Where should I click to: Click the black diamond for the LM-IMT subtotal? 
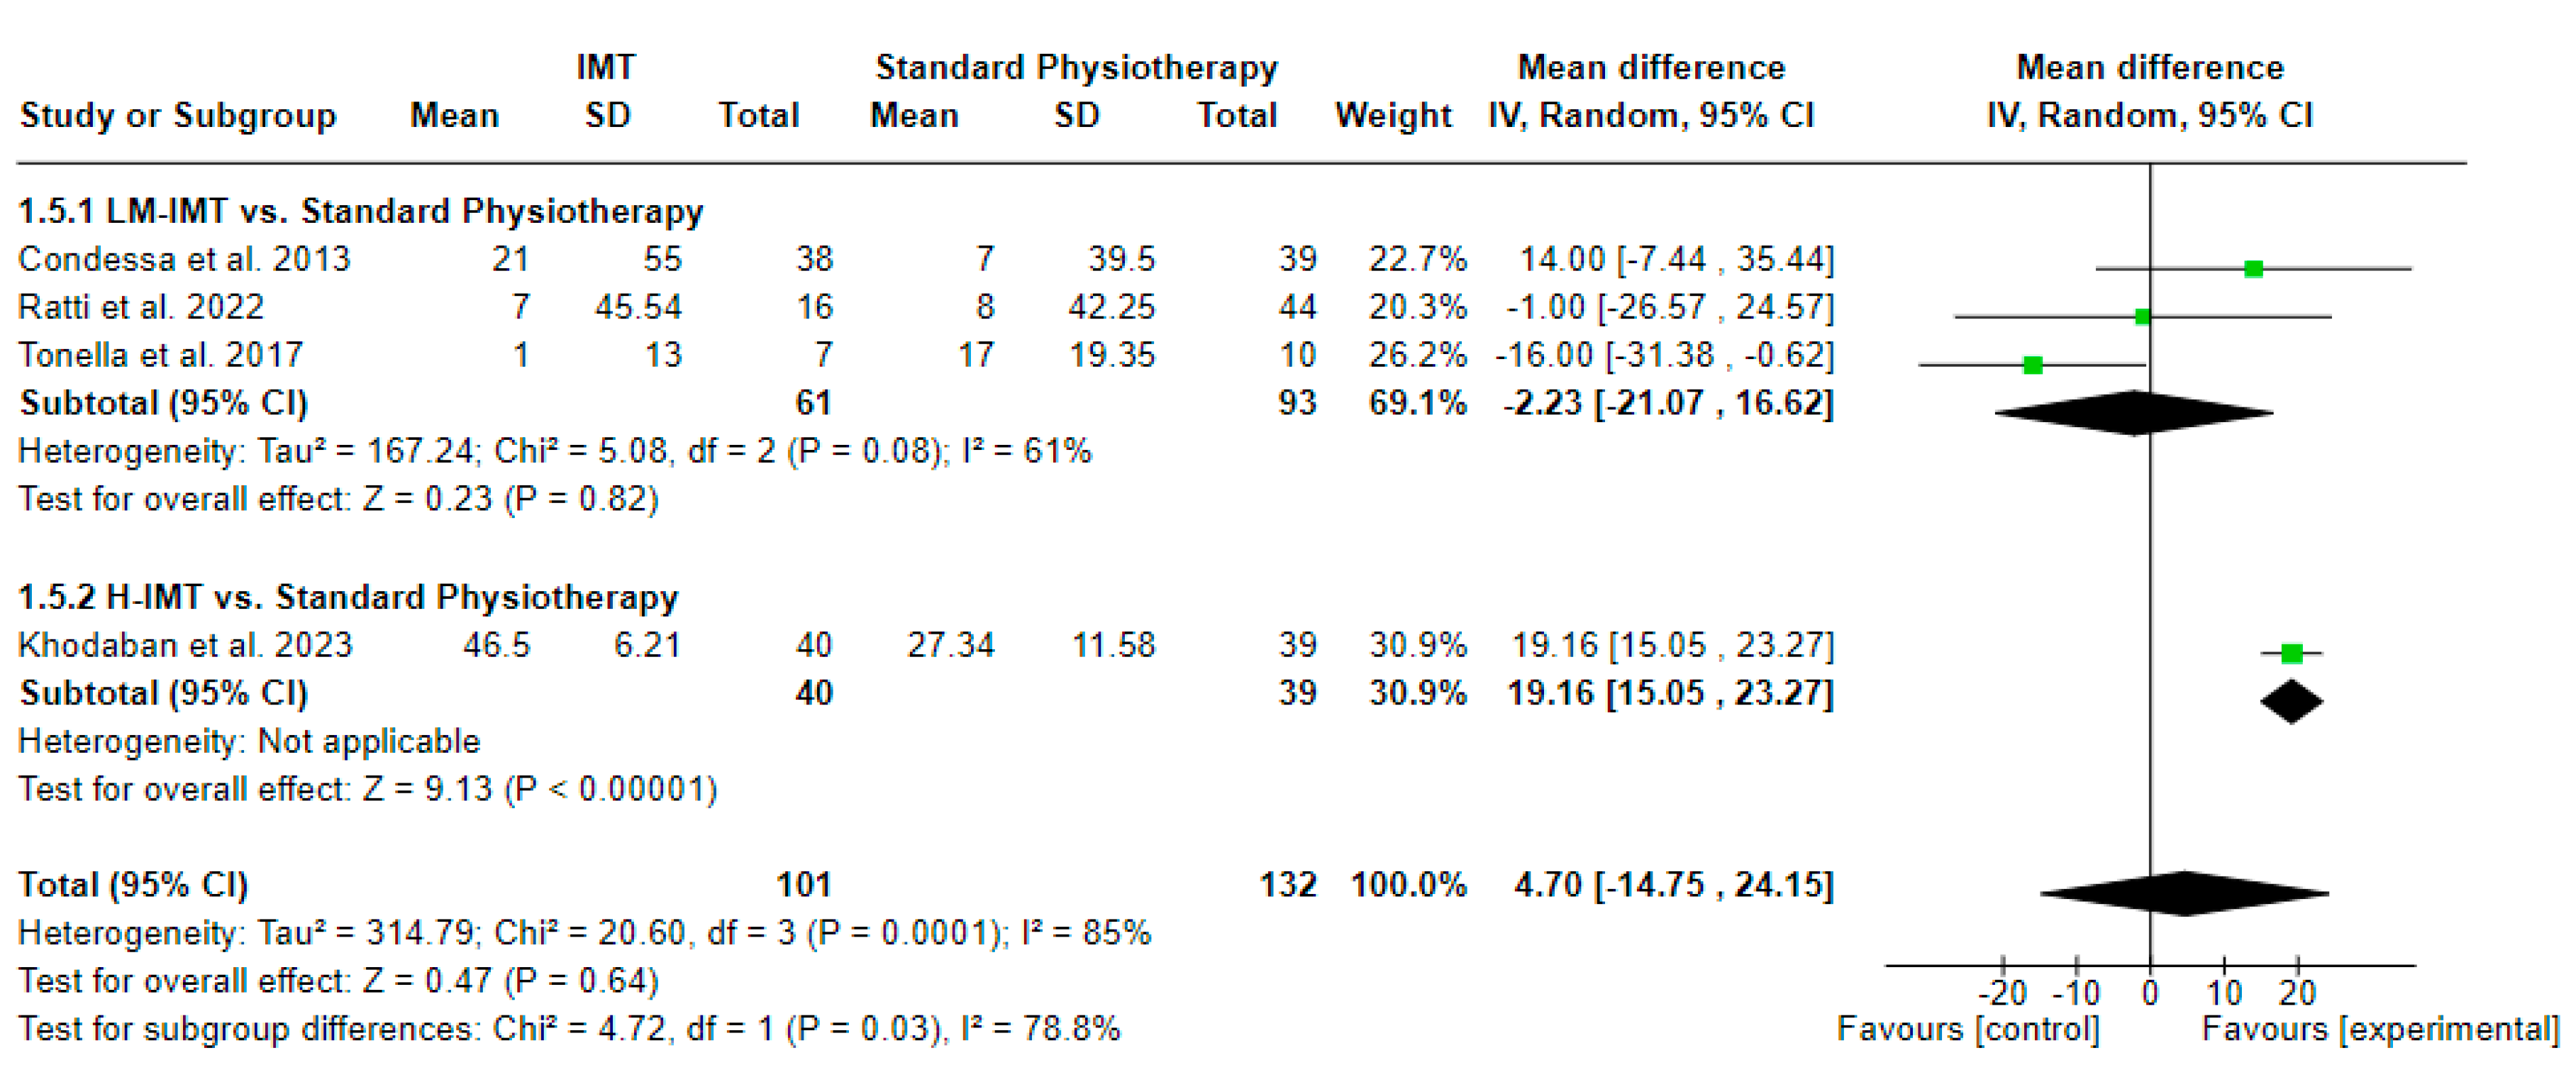[x=2134, y=412]
